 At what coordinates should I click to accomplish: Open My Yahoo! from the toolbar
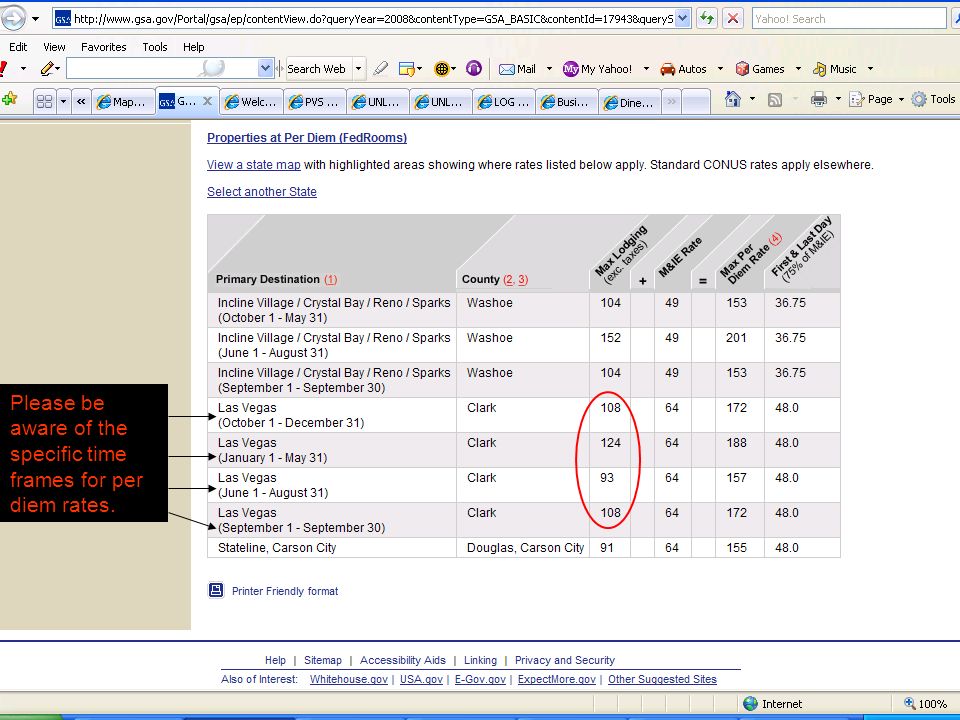pos(598,69)
